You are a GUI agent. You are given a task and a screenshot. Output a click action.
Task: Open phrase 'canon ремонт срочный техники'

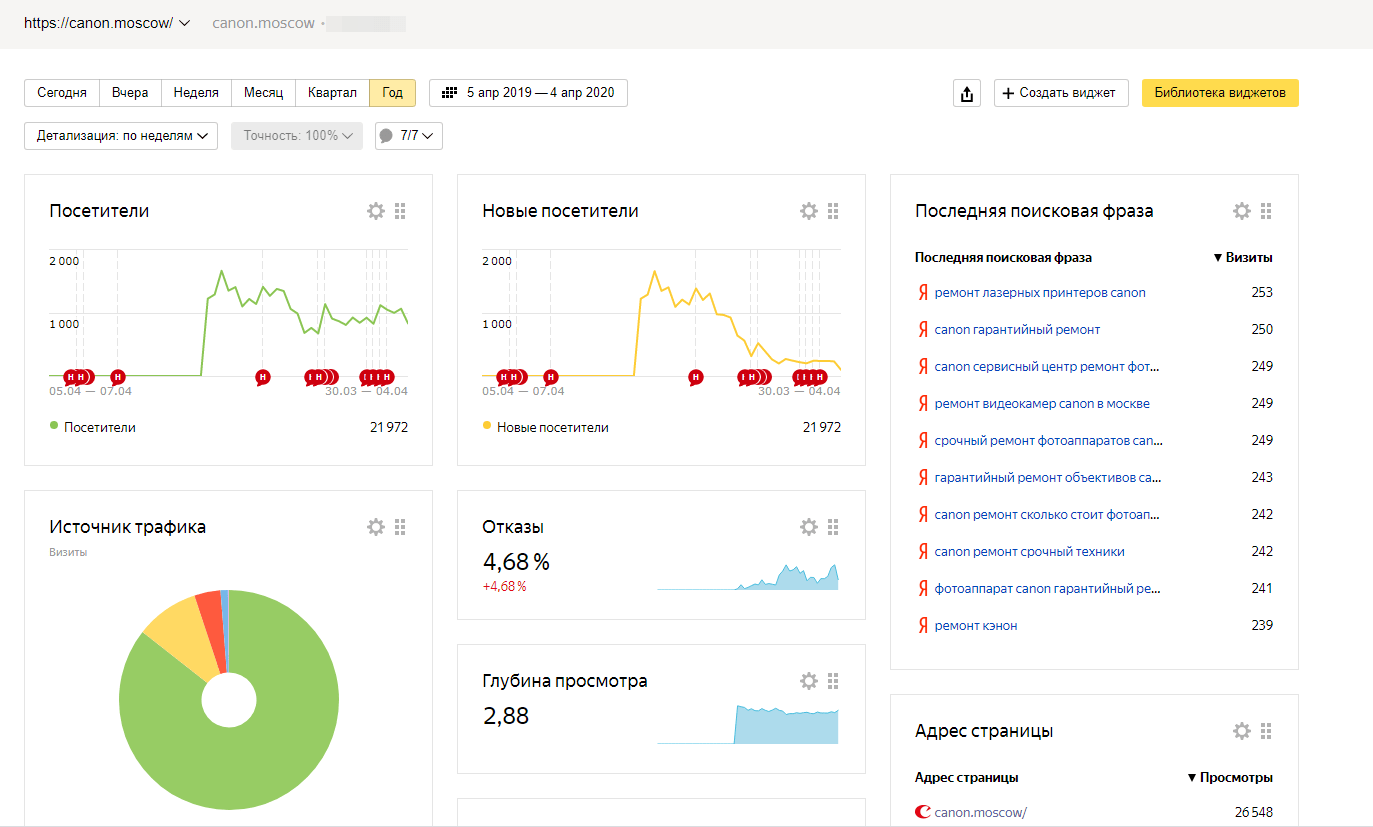pos(1029,552)
